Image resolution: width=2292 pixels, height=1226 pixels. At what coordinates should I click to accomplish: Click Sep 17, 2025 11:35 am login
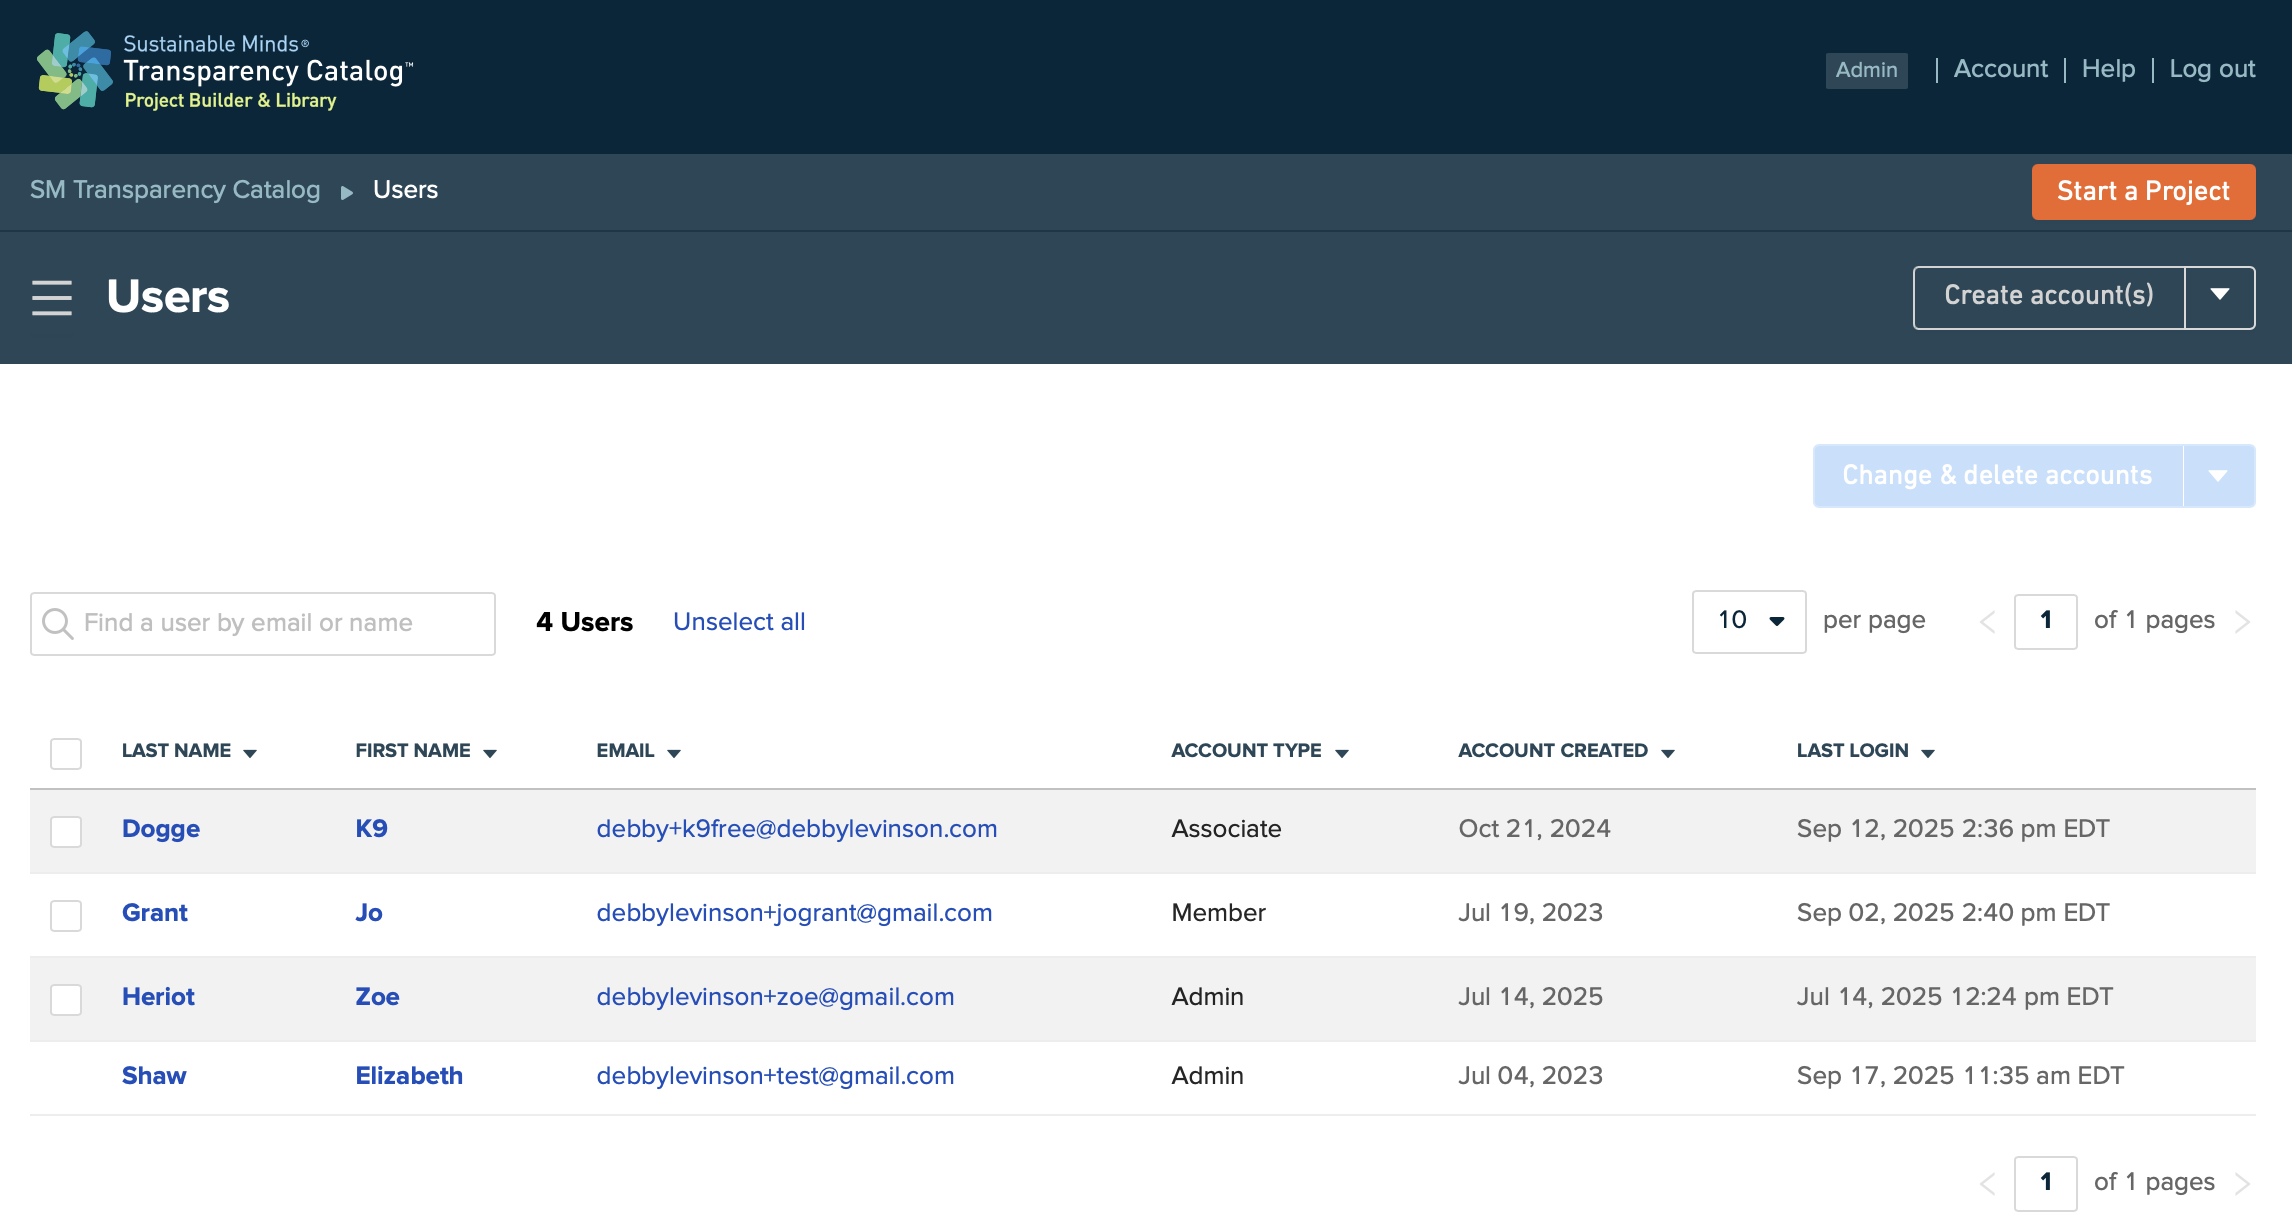(x=1960, y=1076)
